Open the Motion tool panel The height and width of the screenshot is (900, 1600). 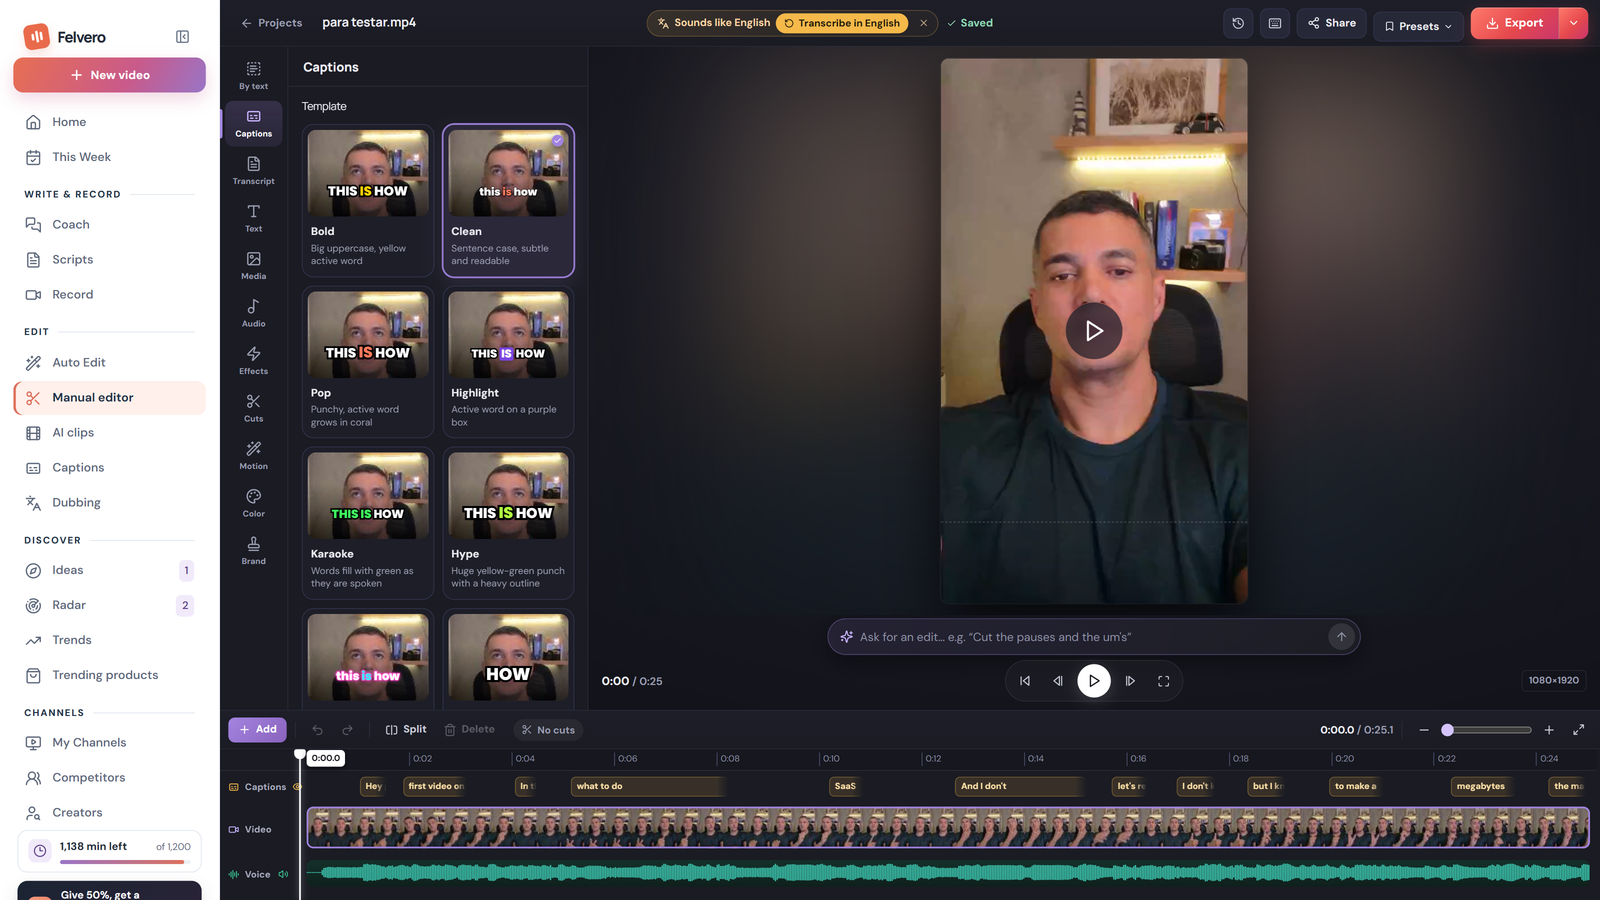[254, 455]
